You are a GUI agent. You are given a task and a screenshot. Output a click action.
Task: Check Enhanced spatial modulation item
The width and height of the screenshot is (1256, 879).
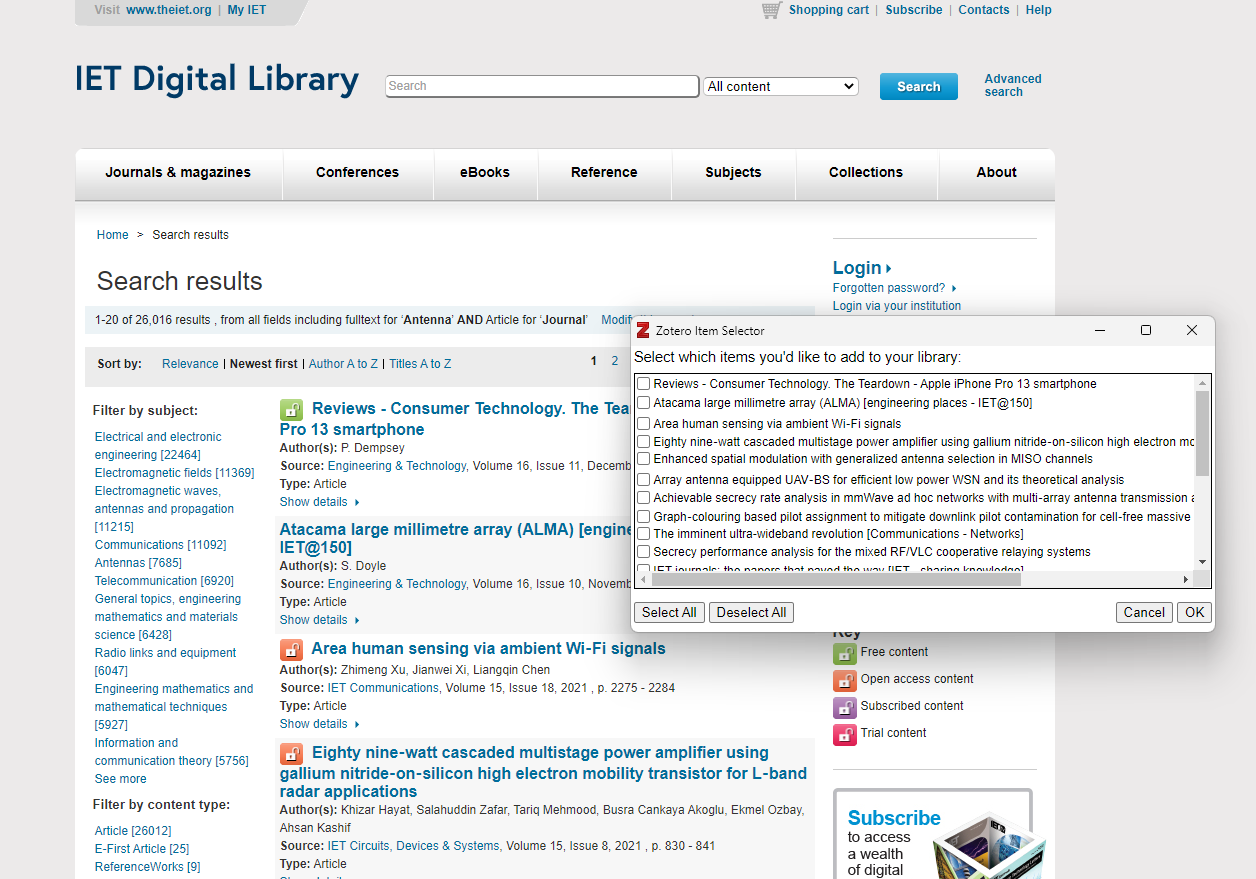[x=644, y=459]
